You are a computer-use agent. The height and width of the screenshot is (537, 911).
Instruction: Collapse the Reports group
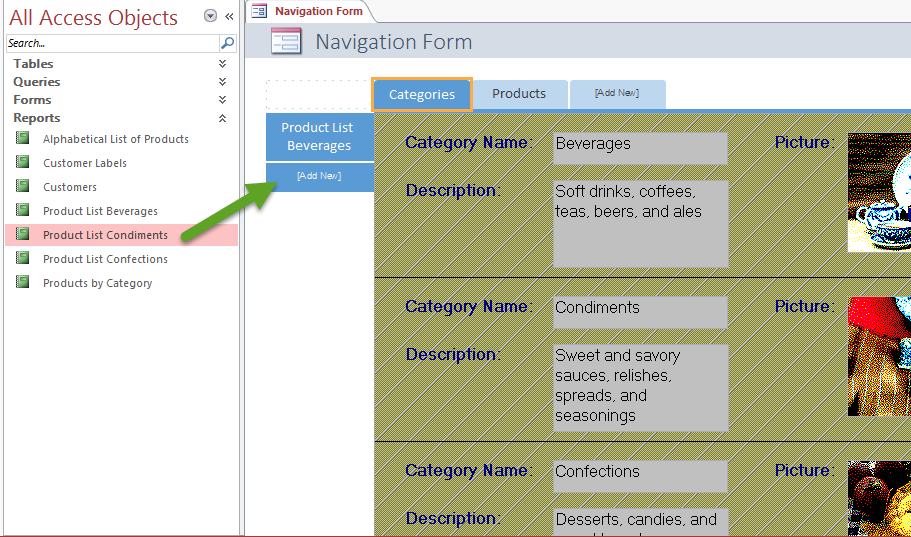[x=222, y=118]
